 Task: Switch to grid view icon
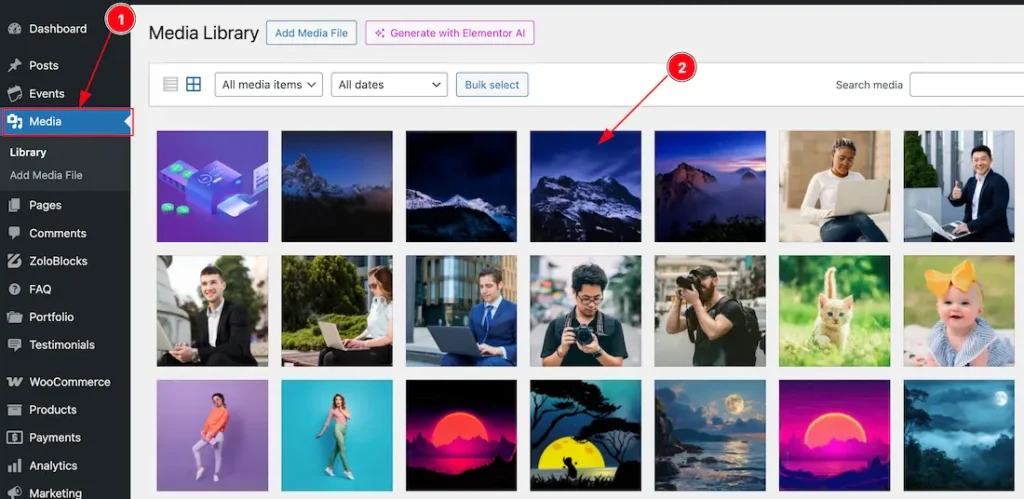[x=193, y=84]
